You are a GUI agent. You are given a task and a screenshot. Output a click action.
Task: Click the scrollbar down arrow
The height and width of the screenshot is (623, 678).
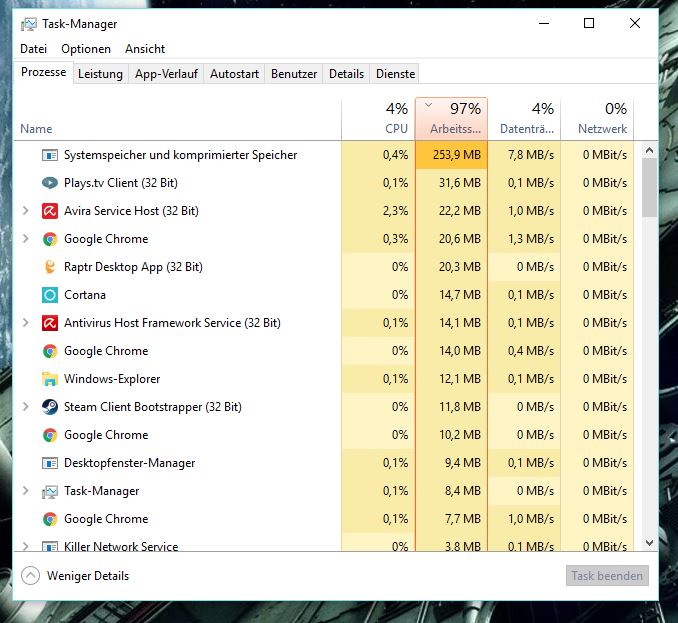[x=649, y=543]
